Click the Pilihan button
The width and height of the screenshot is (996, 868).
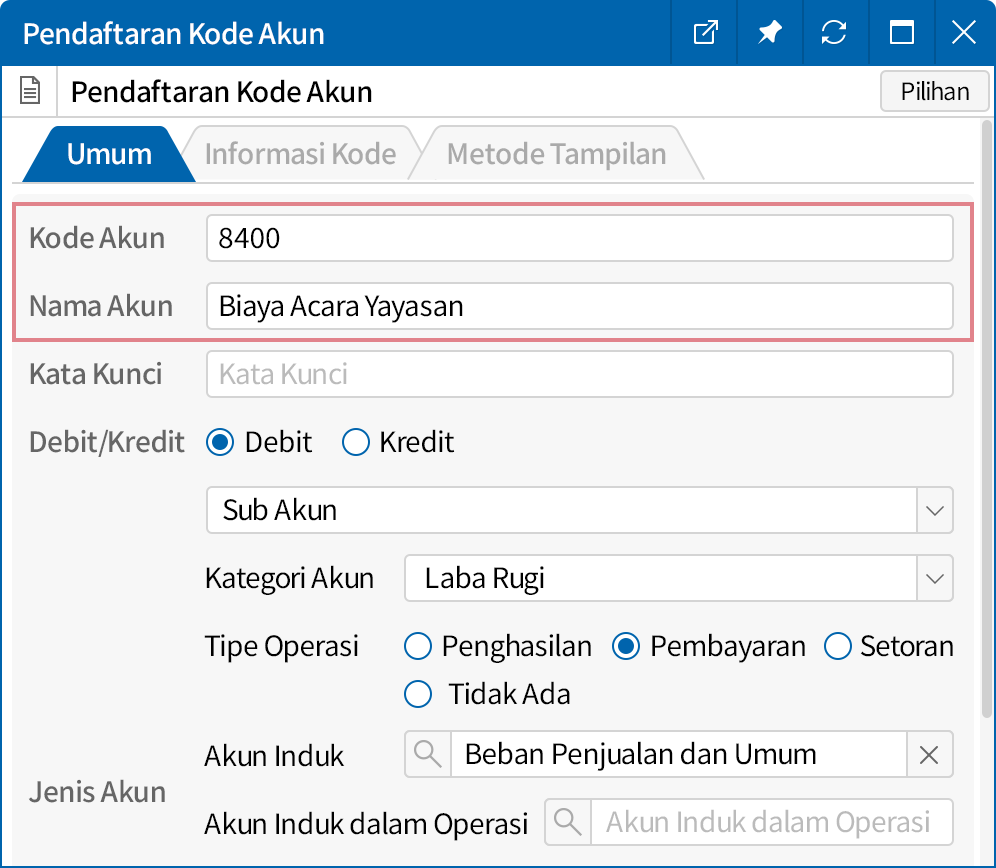935,92
